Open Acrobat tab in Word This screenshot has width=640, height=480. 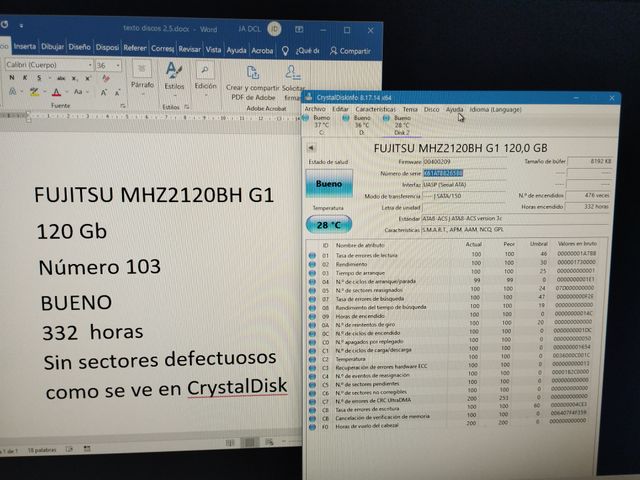click(x=262, y=51)
